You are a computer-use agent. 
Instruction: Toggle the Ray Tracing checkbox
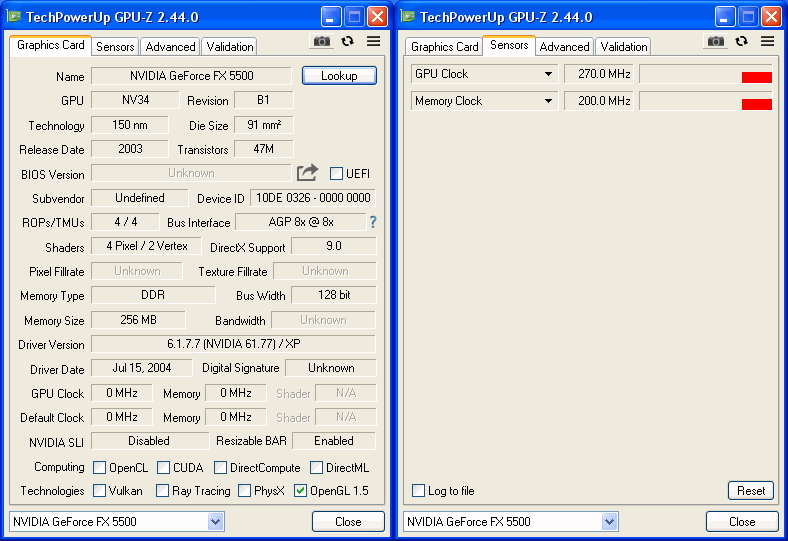point(162,491)
